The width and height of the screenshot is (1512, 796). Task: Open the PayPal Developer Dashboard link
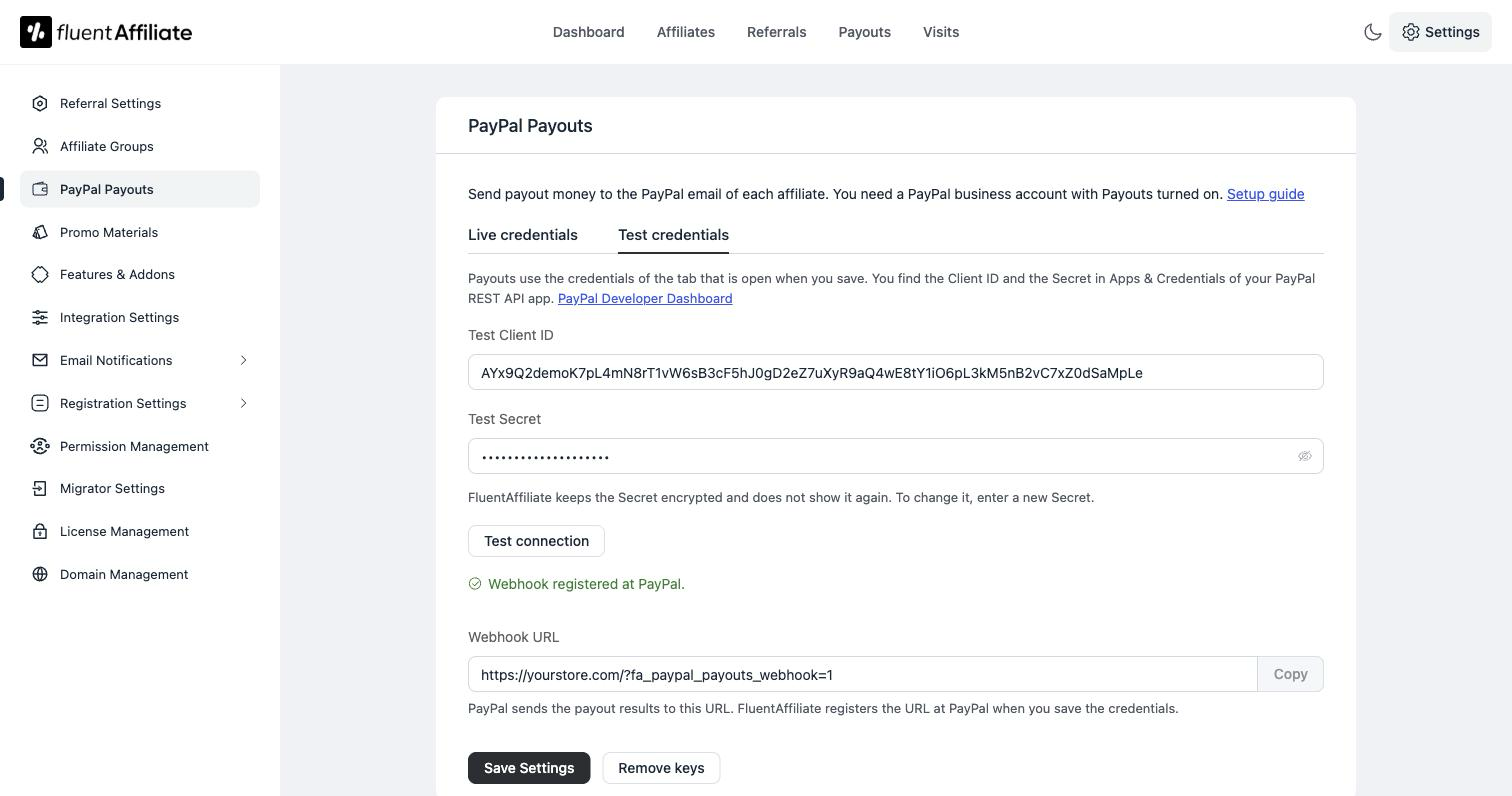pyautogui.click(x=645, y=298)
